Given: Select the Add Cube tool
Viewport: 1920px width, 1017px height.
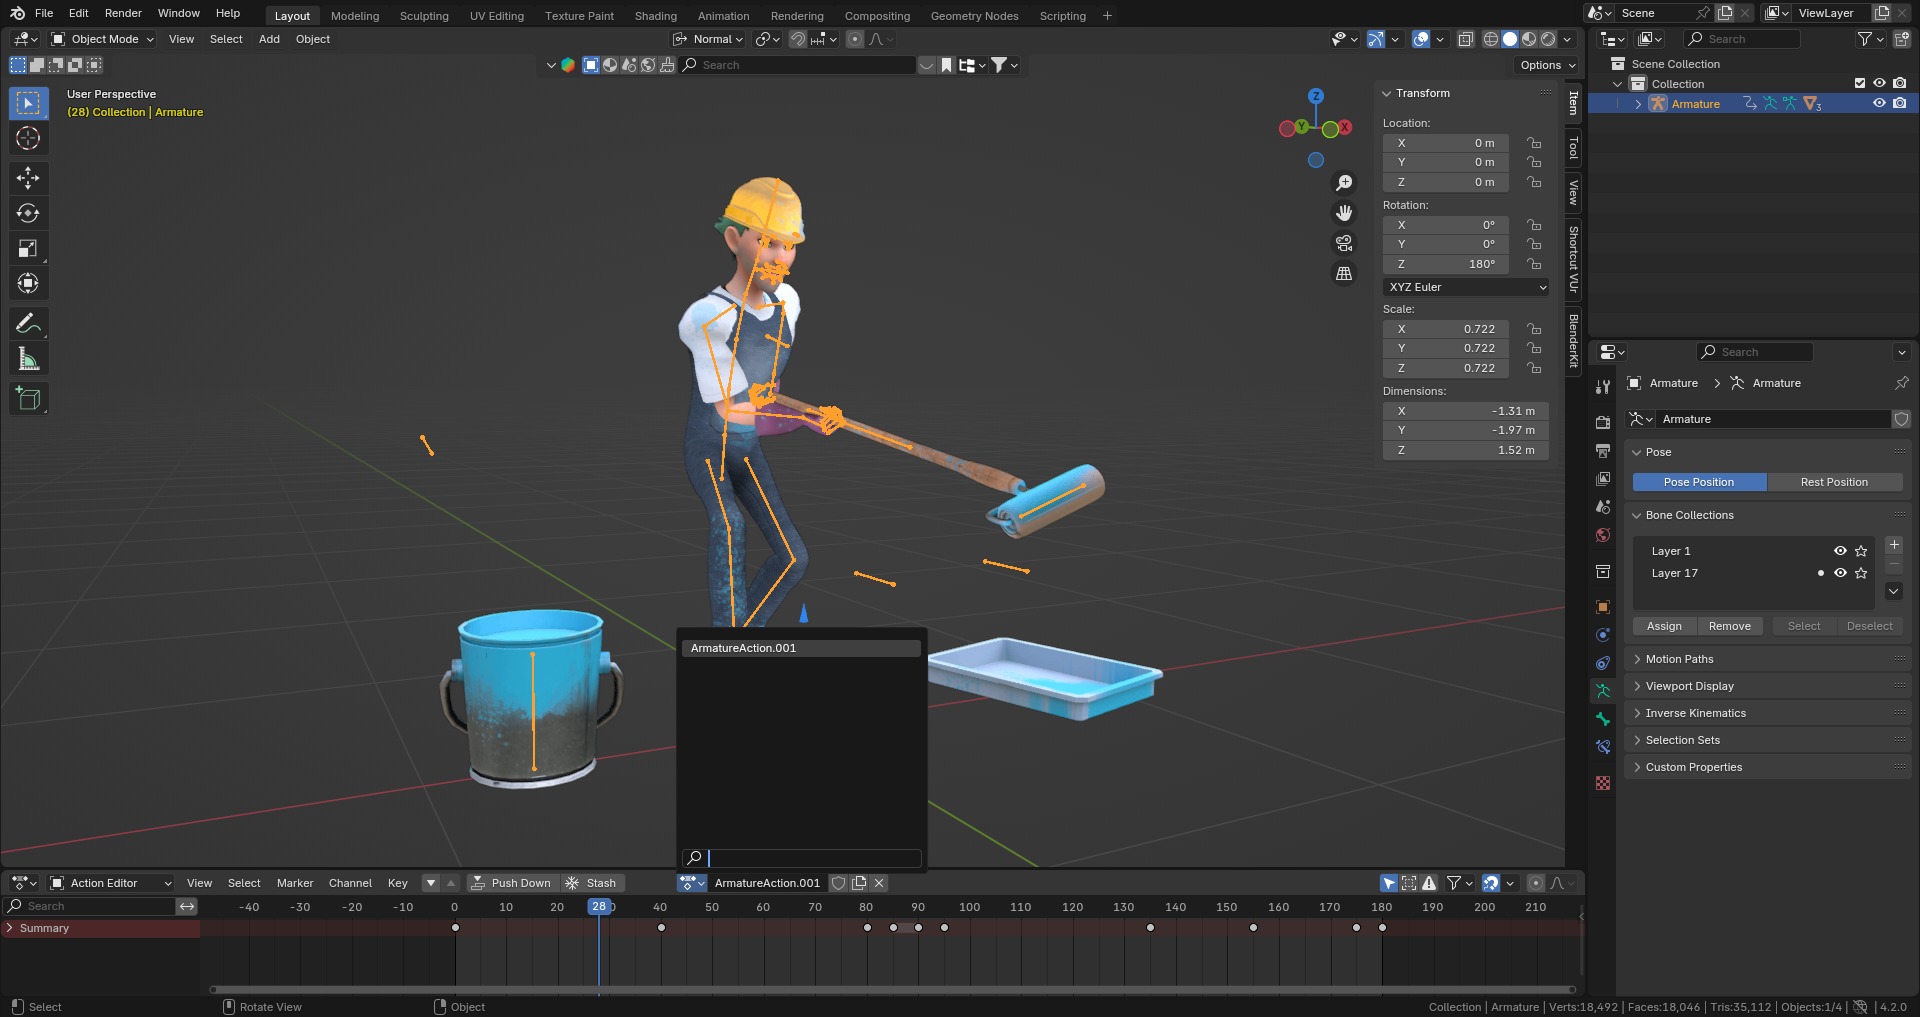Looking at the screenshot, I should (28, 398).
